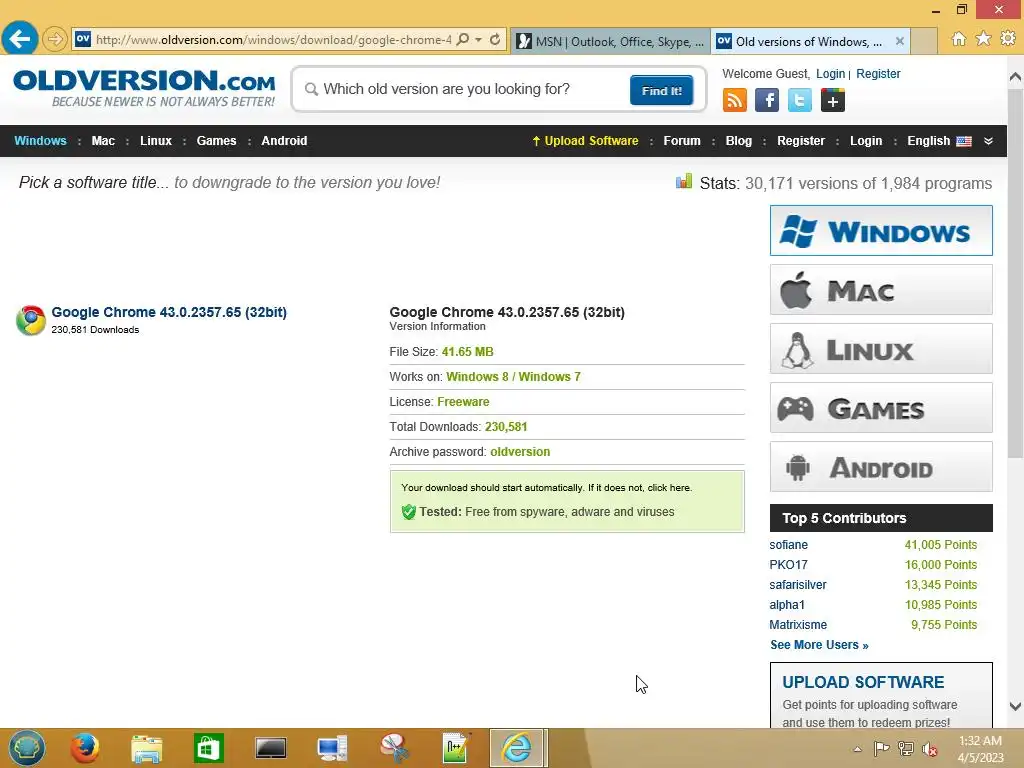Screen dimensions: 1024x768
Task: Click Register in the black navigation bar
Action: click(x=801, y=140)
